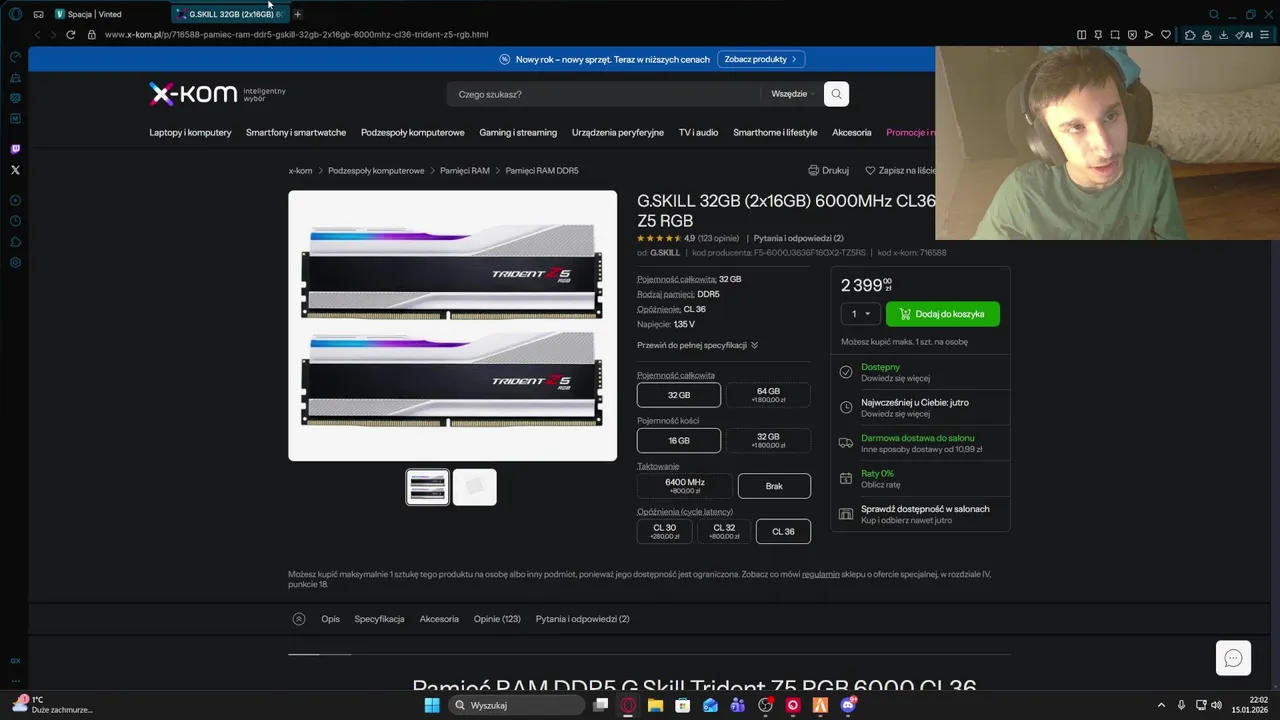
Task: Search tabs with the magnifier icon
Action: pos(1214,14)
